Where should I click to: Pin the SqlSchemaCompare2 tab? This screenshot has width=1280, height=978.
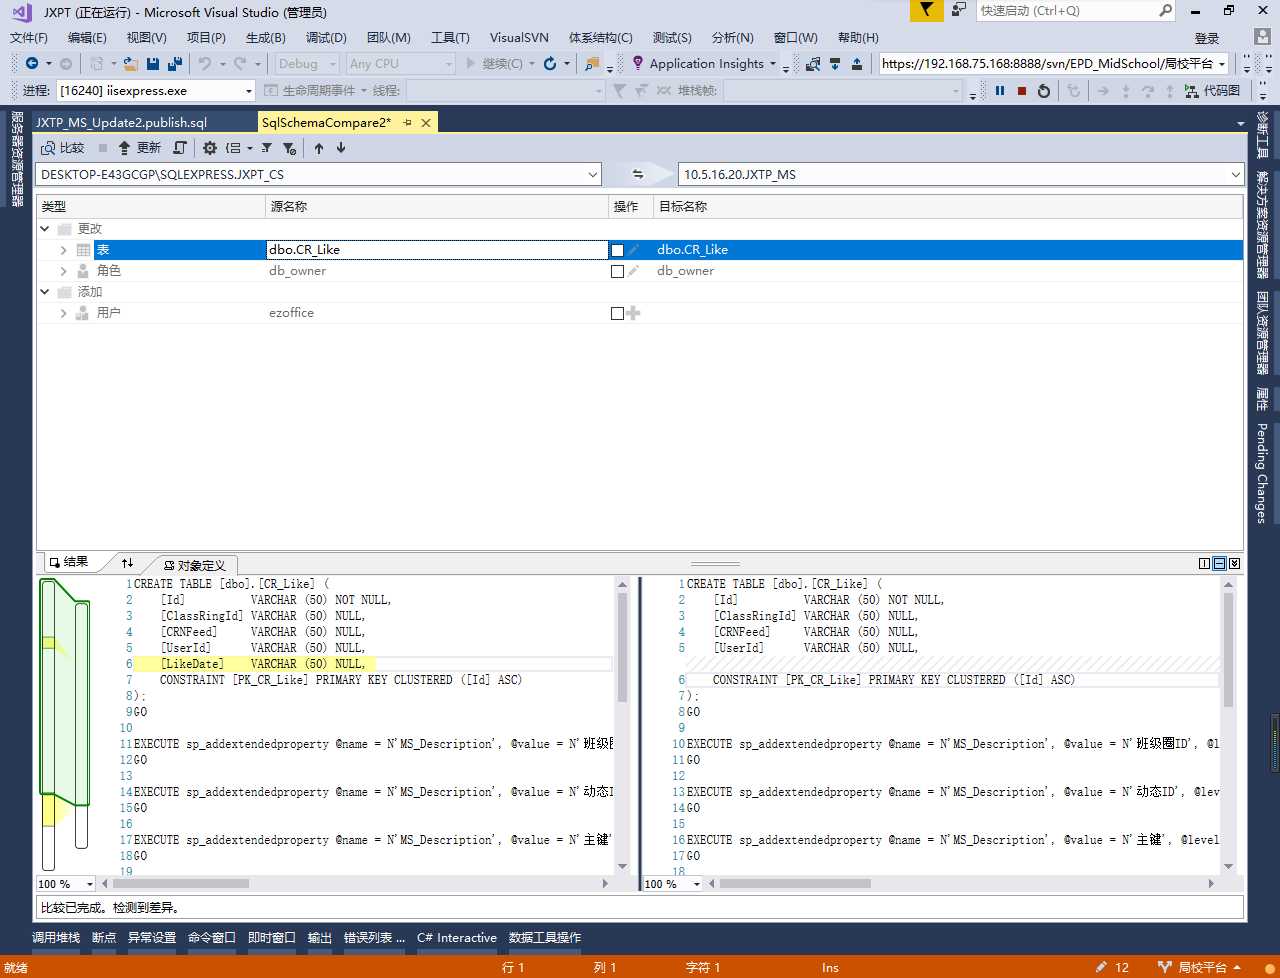[x=407, y=122]
